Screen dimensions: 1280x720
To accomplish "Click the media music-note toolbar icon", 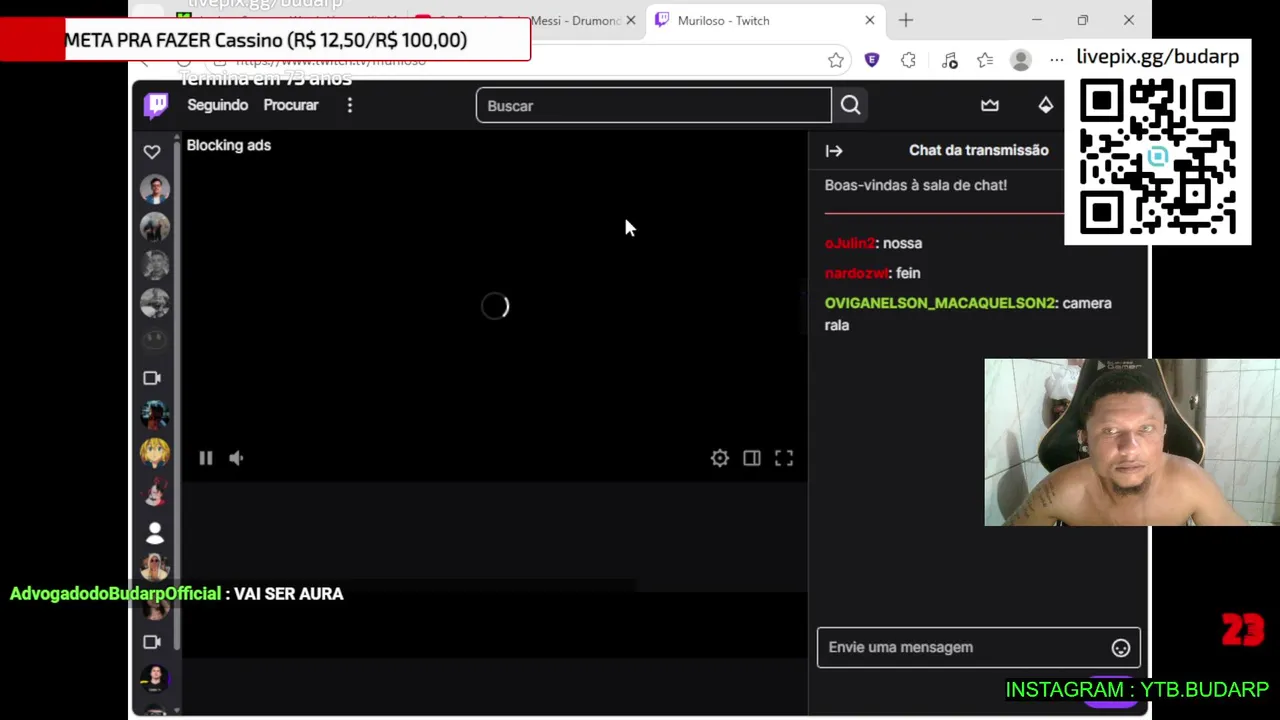I will pyautogui.click(x=950, y=61).
